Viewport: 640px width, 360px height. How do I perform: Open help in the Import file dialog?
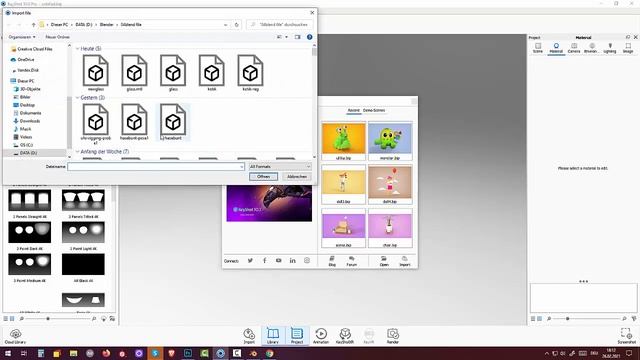click(x=310, y=37)
